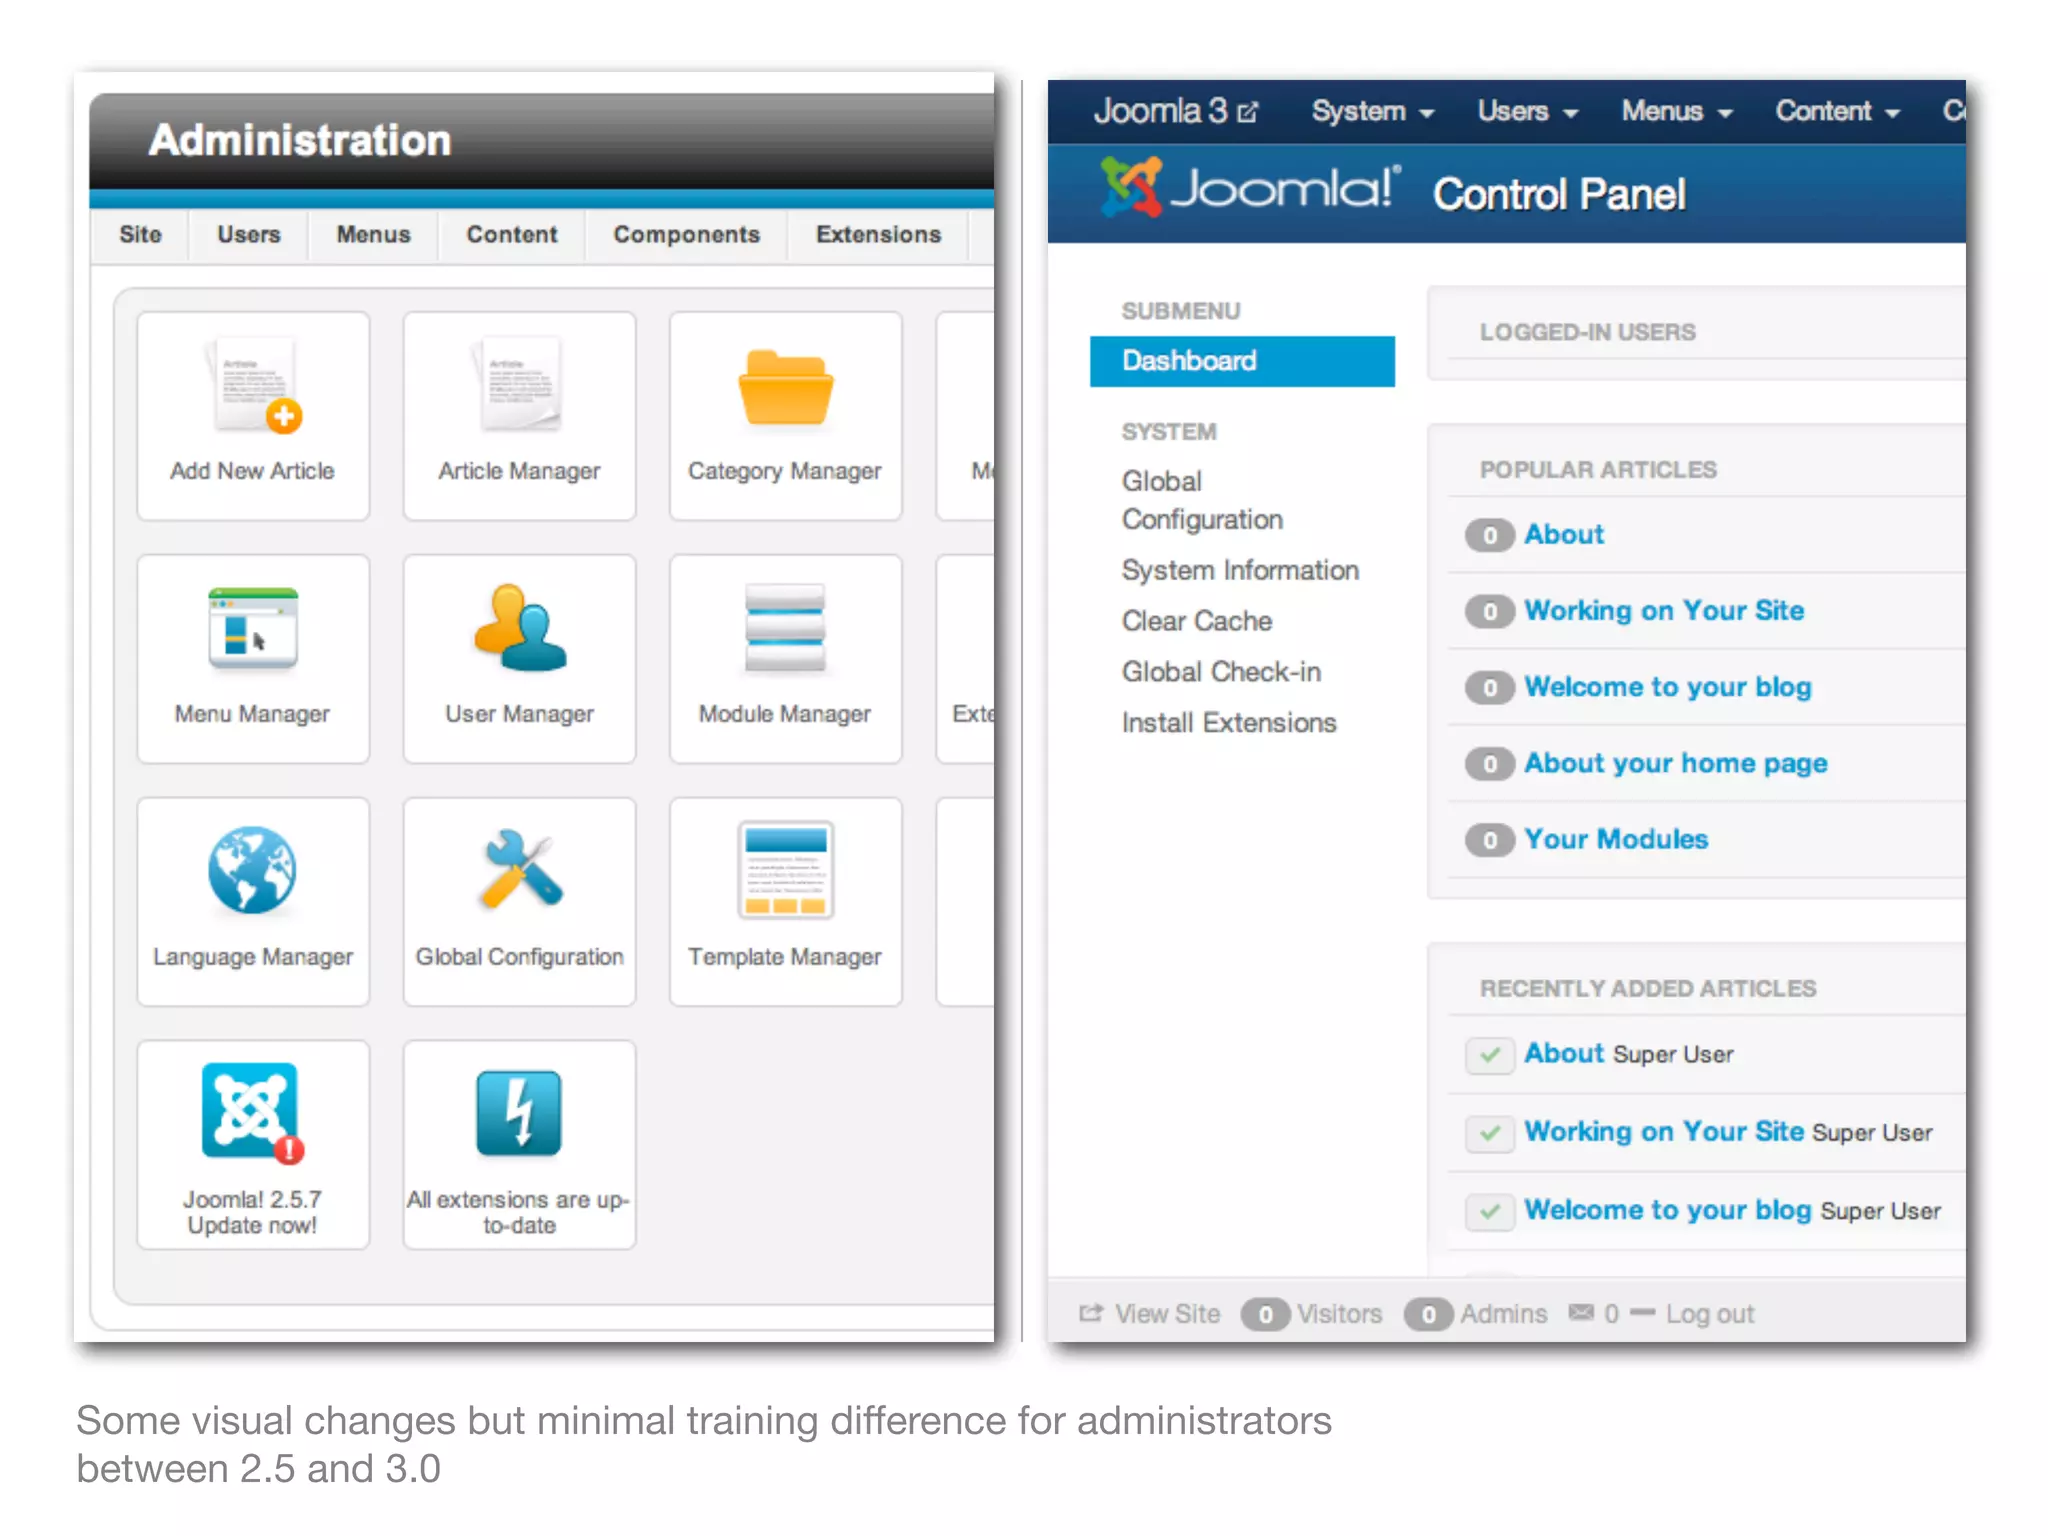Expand the Users dropdown in Joomla 3 navbar

(x=1527, y=111)
